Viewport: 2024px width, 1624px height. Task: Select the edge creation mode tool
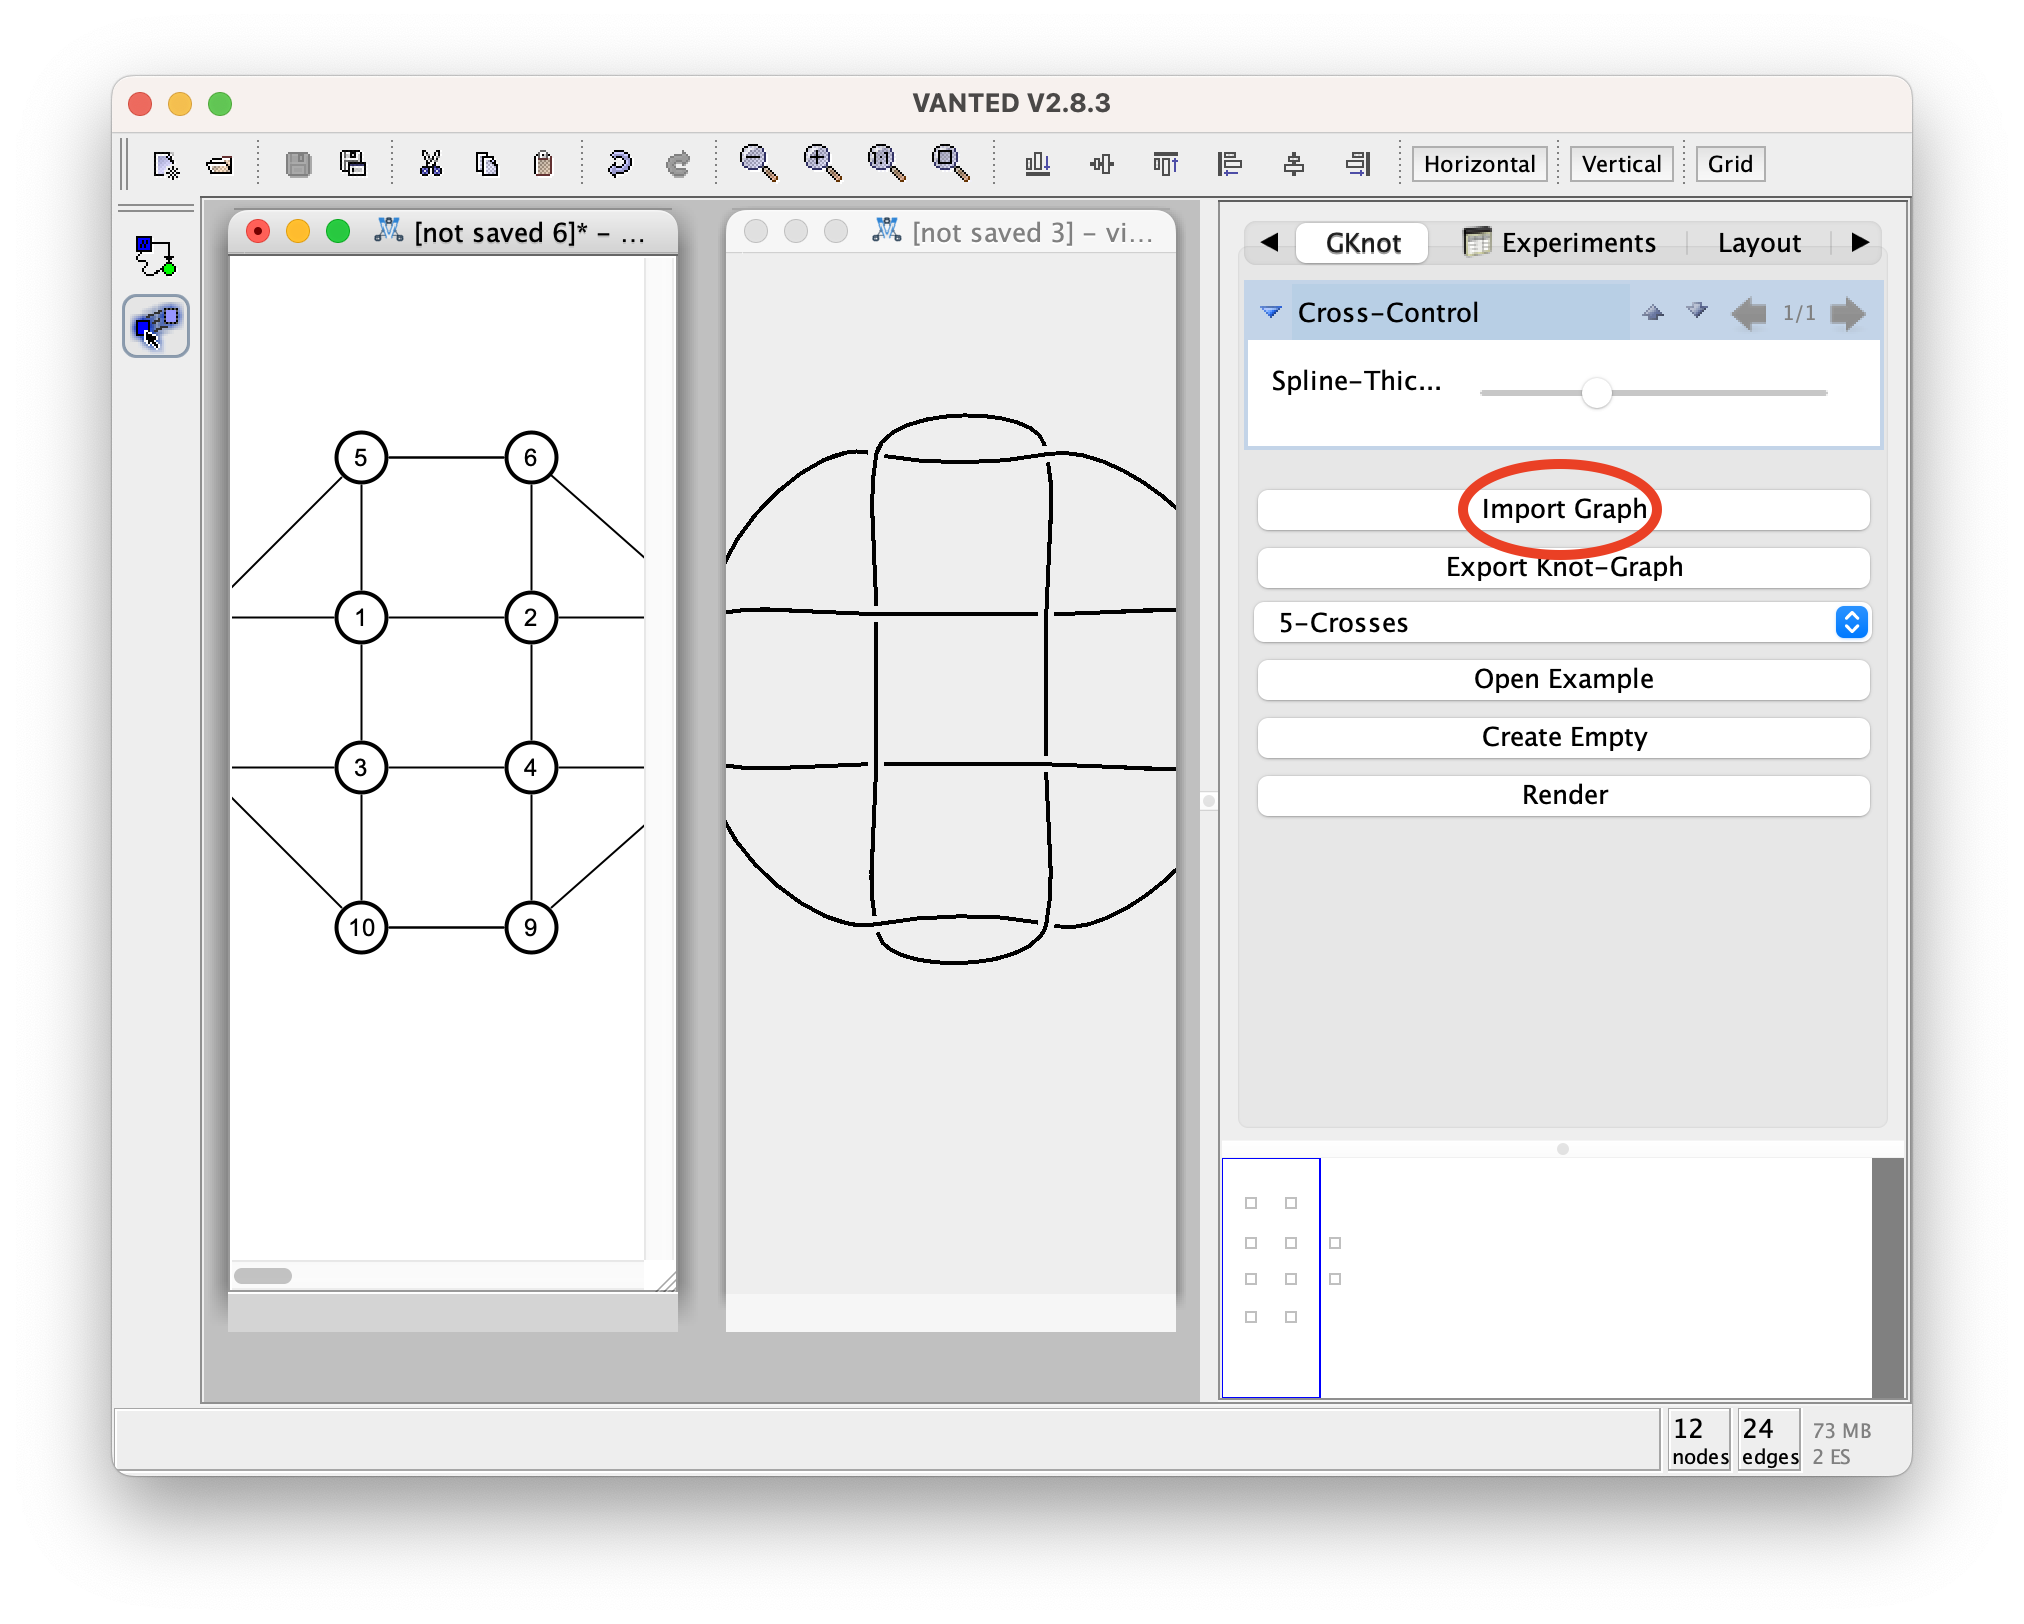(x=155, y=256)
